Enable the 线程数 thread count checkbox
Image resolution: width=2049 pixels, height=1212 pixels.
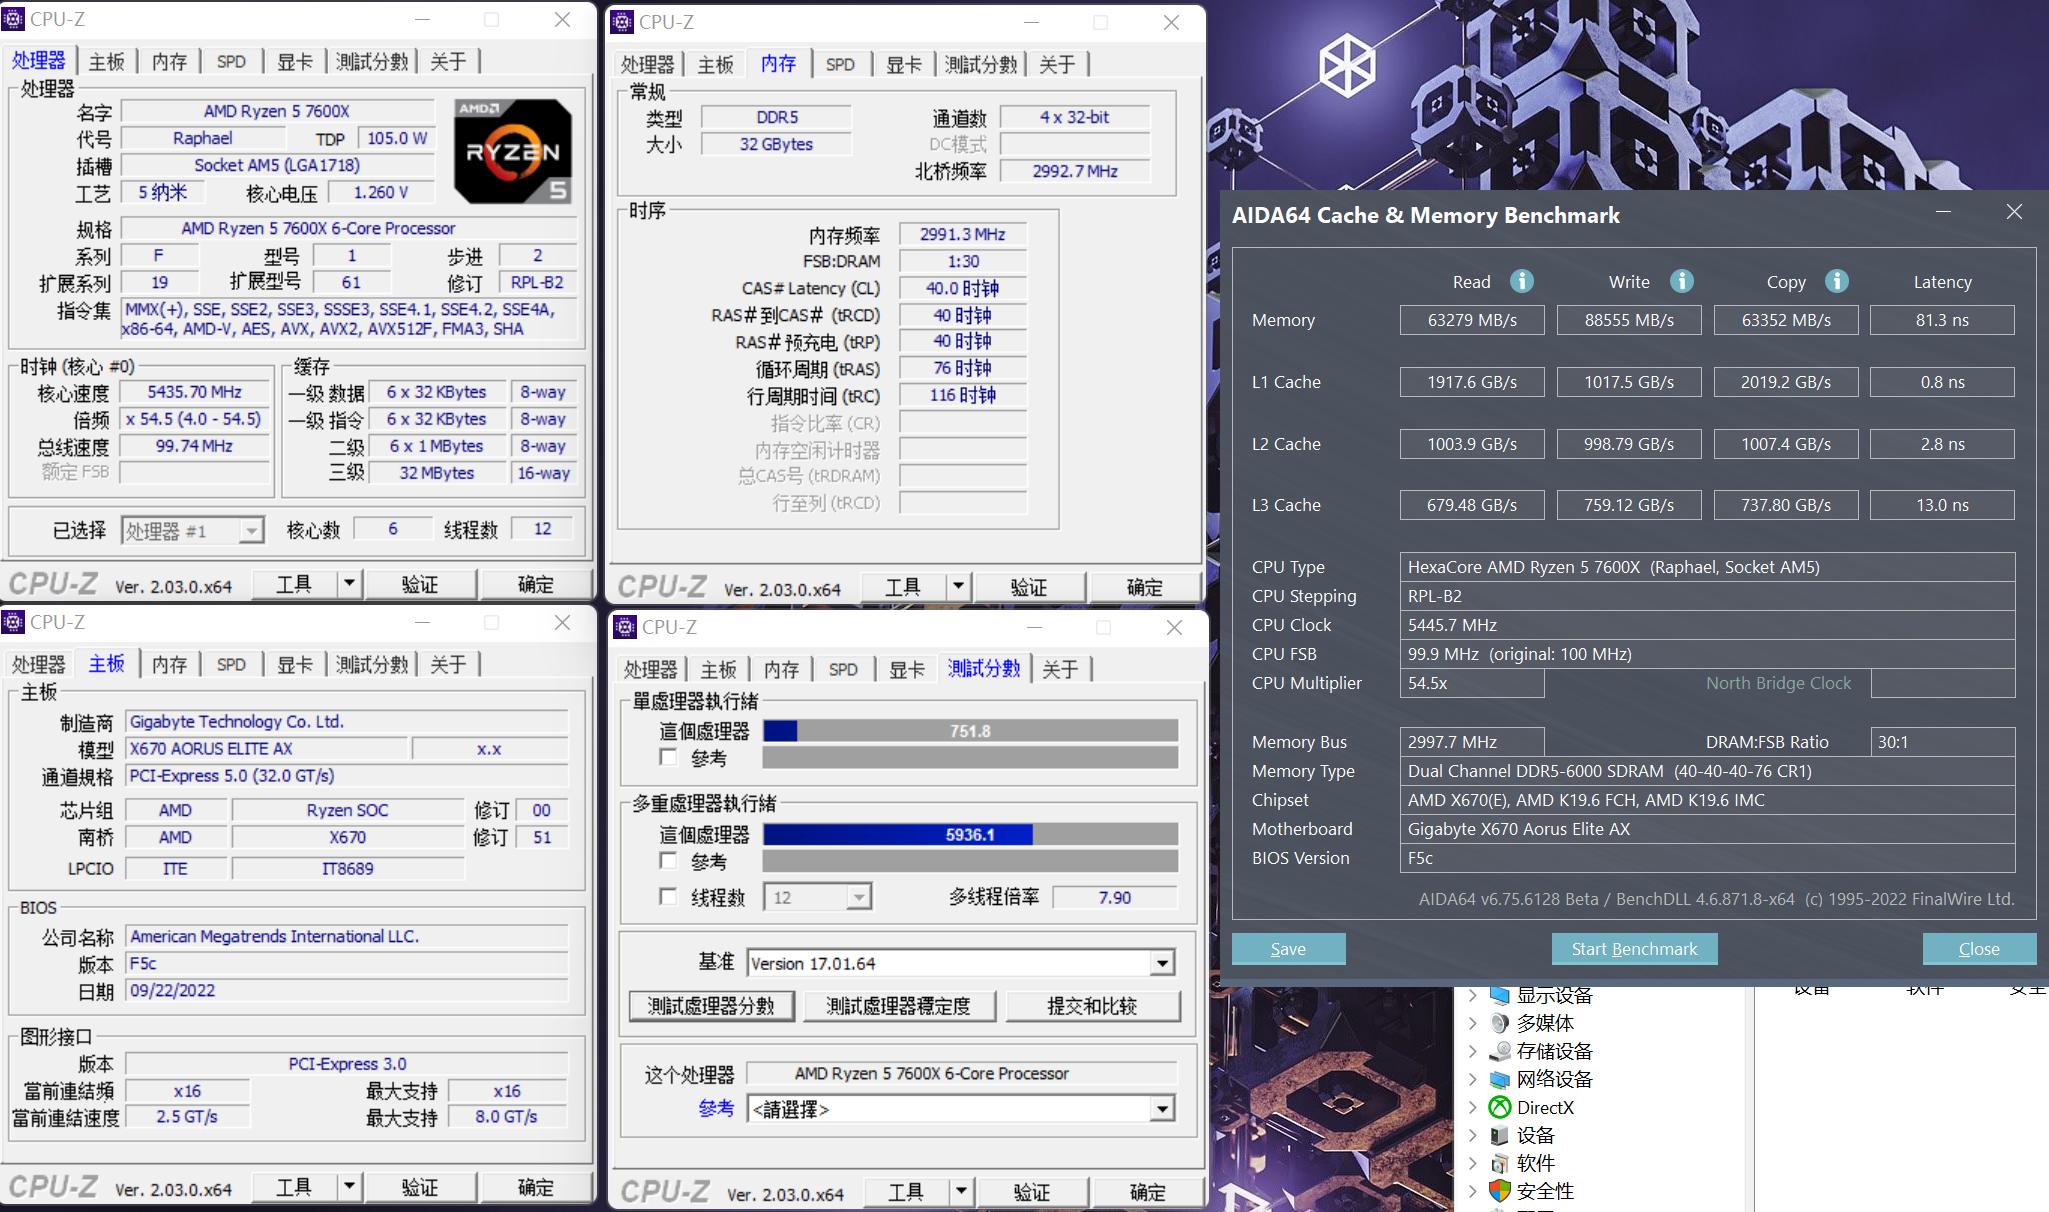pyautogui.click(x=670, y=897)
